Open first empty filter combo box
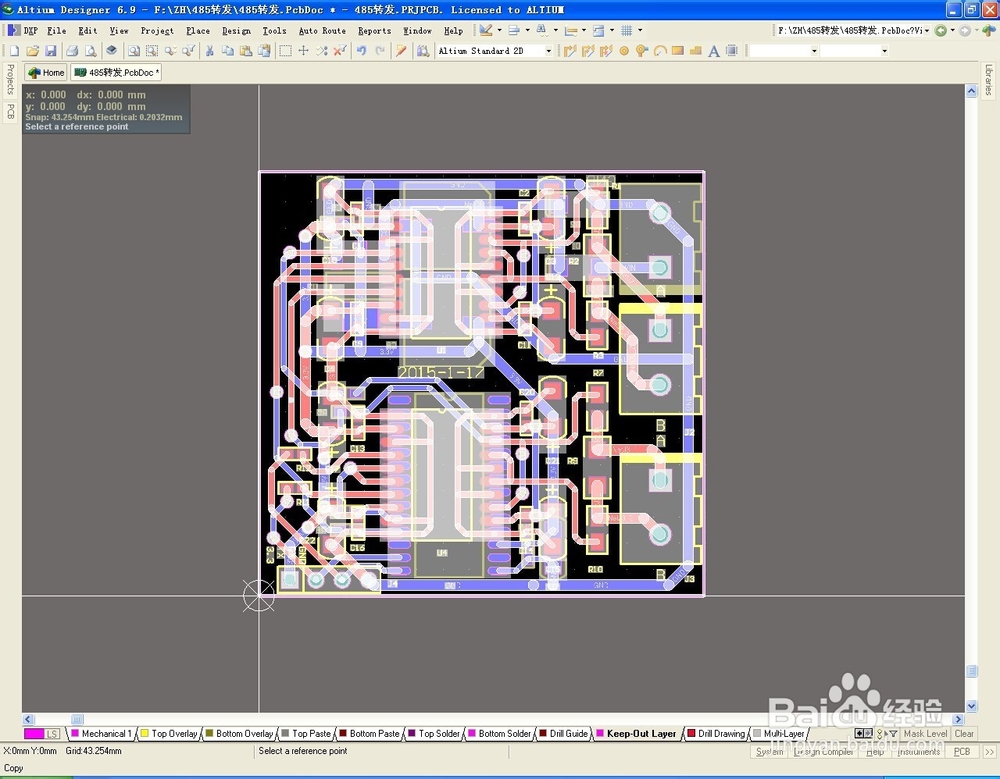The width and height of the screenshot is (1000, 779). [x=784, y=51]
